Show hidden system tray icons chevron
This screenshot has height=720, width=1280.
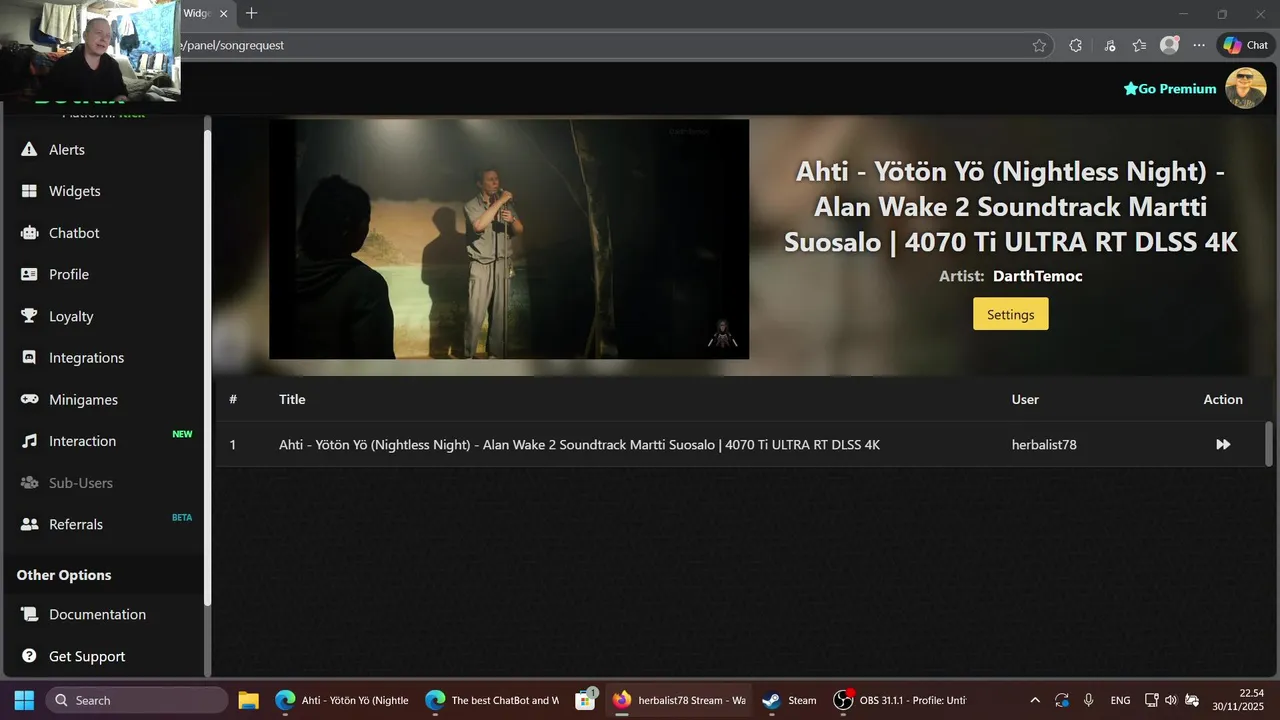(x=1035, y=700)
